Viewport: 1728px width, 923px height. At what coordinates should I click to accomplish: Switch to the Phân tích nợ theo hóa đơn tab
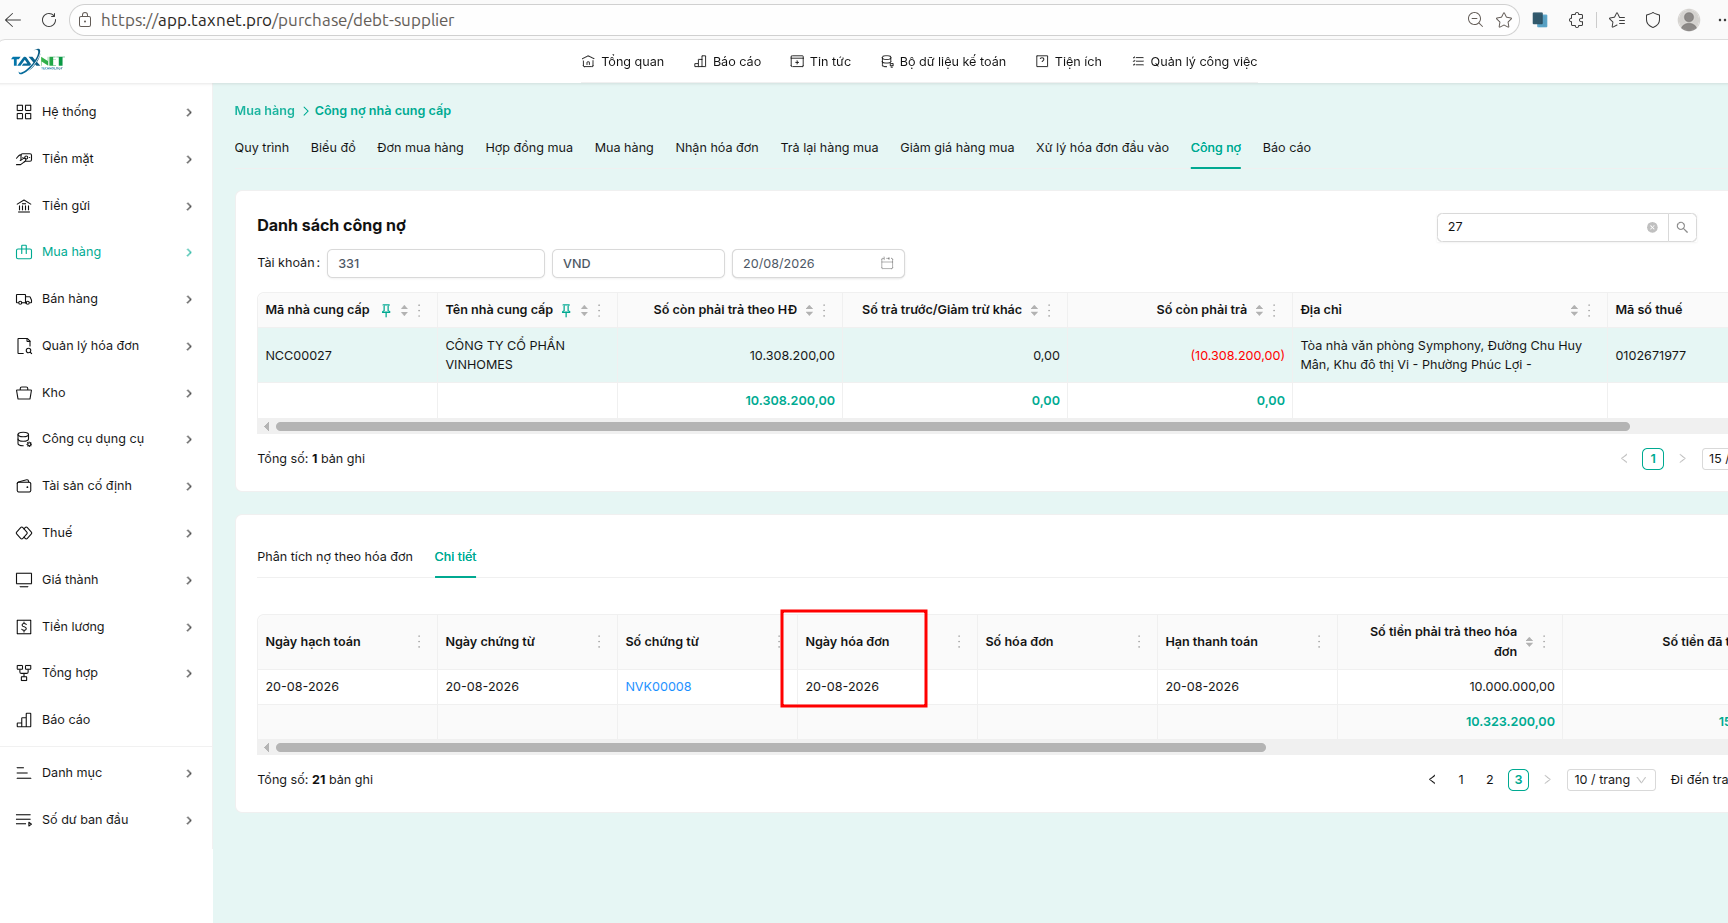pyautogui.click(x=335, y=557)
